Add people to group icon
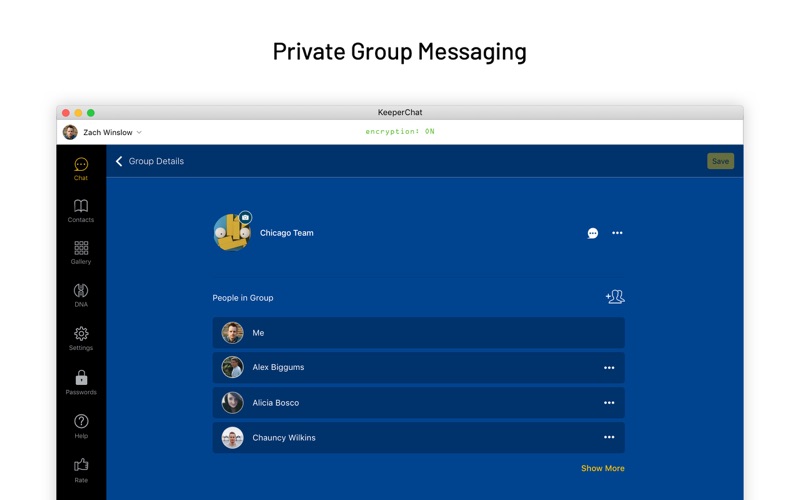Image resolution: width=800 pixels, height=500 pixels. coord(615,297)
